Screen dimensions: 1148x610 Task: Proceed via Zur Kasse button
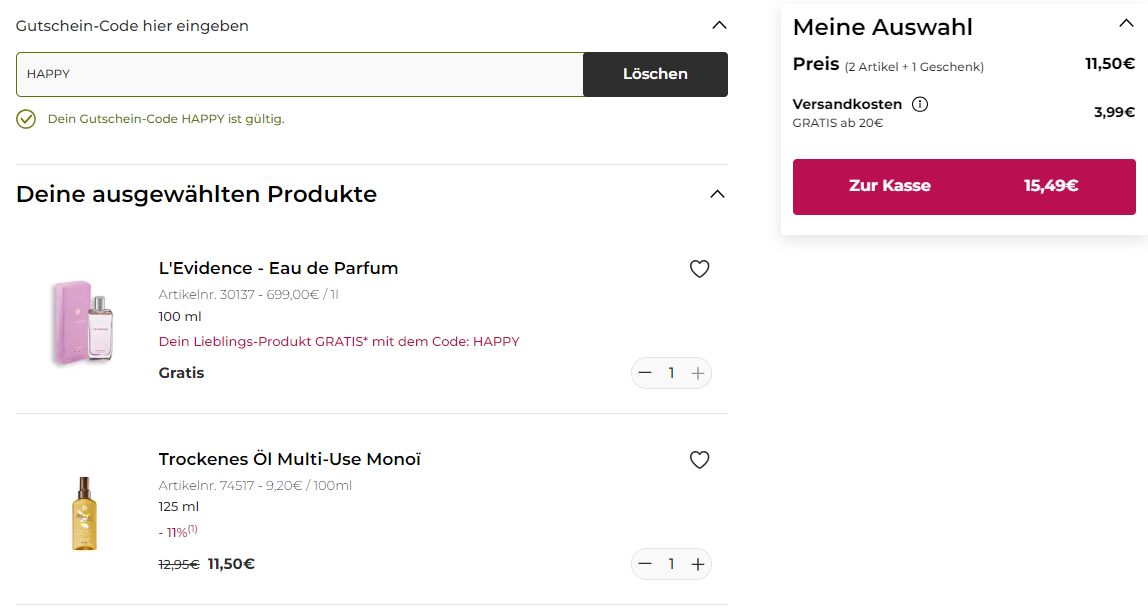964,187
